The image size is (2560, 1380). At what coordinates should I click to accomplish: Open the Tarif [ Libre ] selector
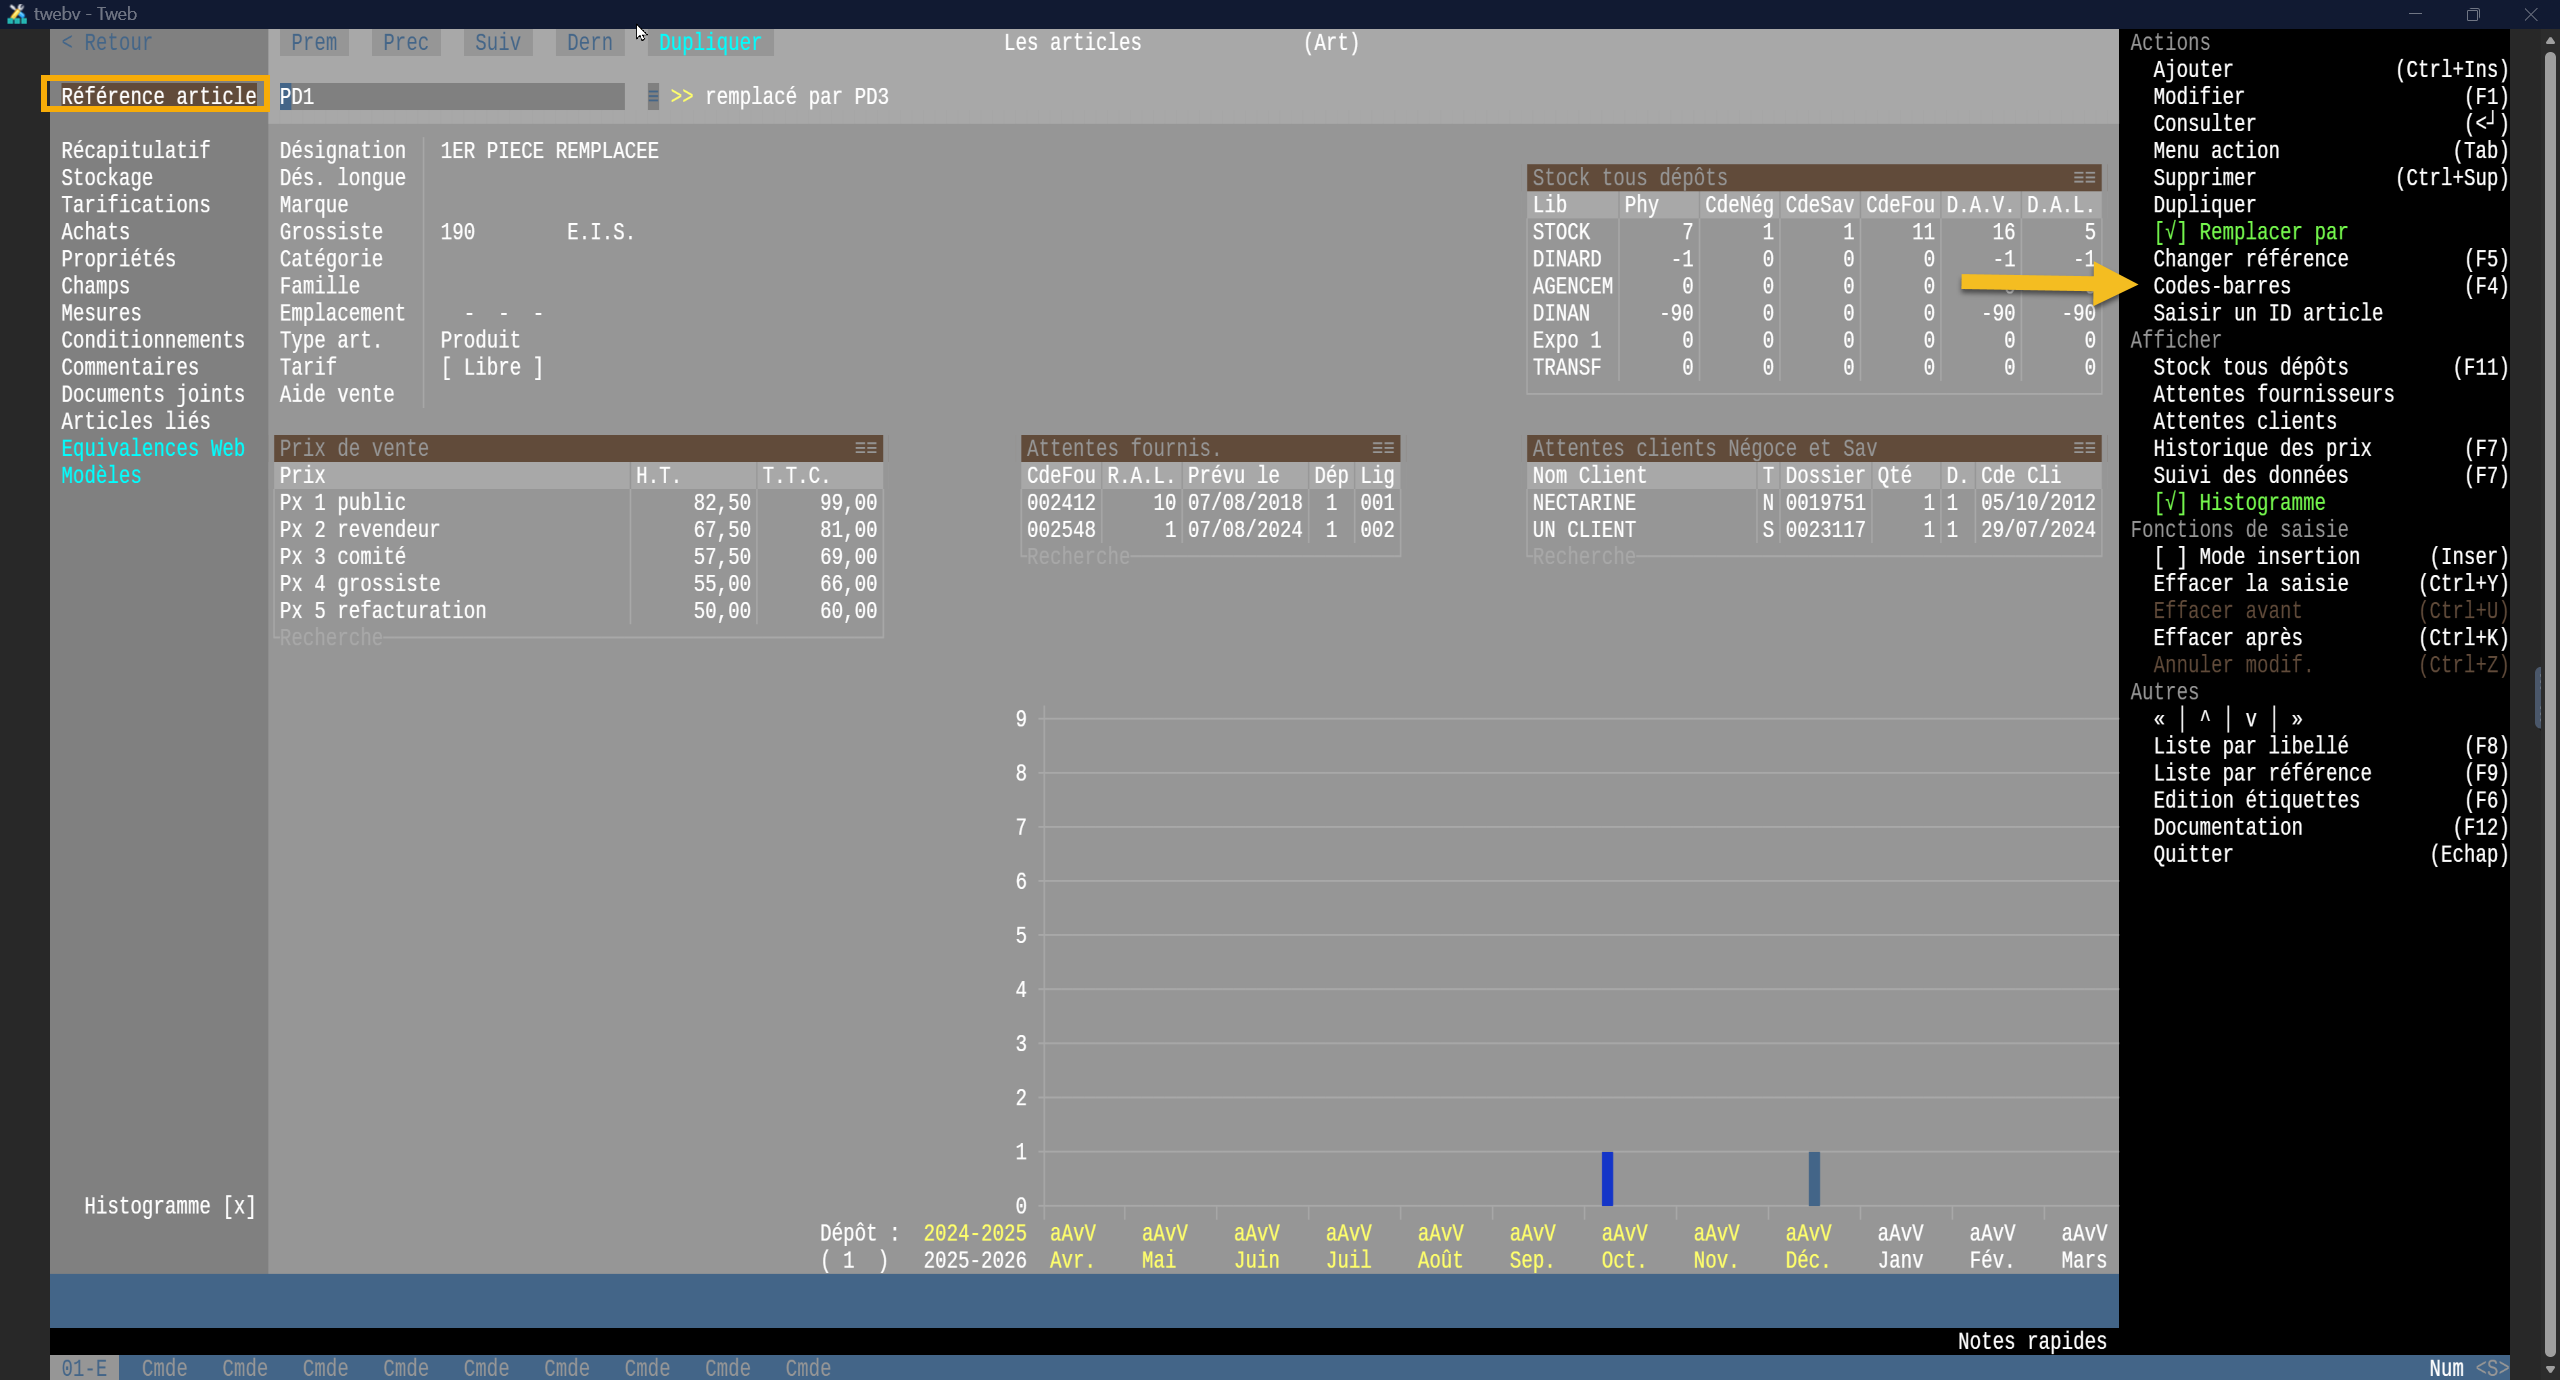pyautogui.click(x=492, y=368)
